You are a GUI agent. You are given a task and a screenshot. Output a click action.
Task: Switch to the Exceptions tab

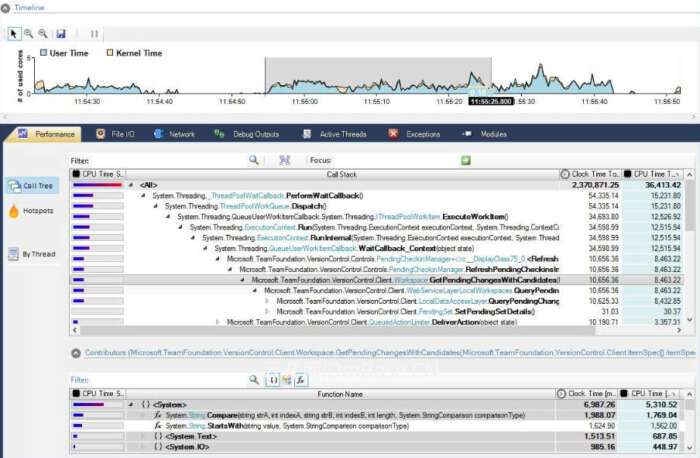[x=415, y=134]
